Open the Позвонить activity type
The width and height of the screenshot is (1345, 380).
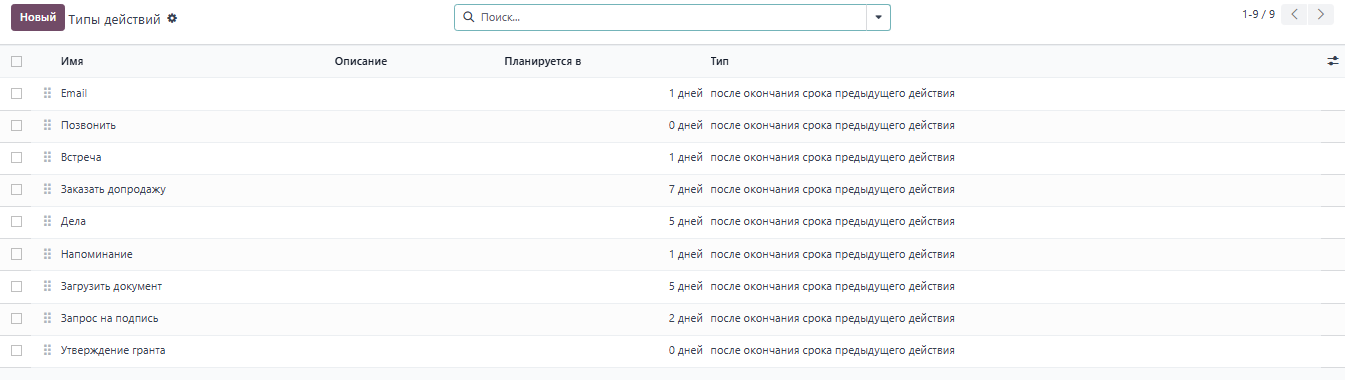point(89,125)
